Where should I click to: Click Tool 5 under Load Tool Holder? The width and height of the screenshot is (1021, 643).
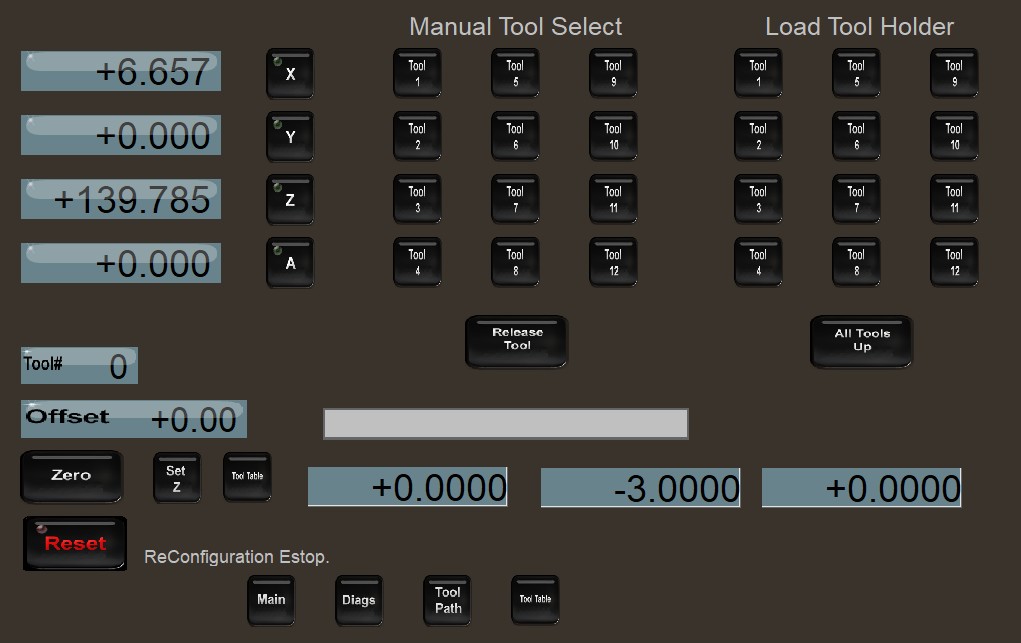click(x=856, y=73)
